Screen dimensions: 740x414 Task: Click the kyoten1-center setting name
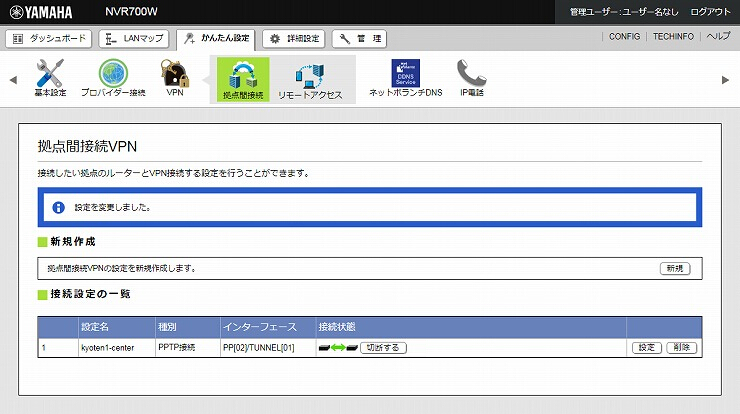pos(108,348)
